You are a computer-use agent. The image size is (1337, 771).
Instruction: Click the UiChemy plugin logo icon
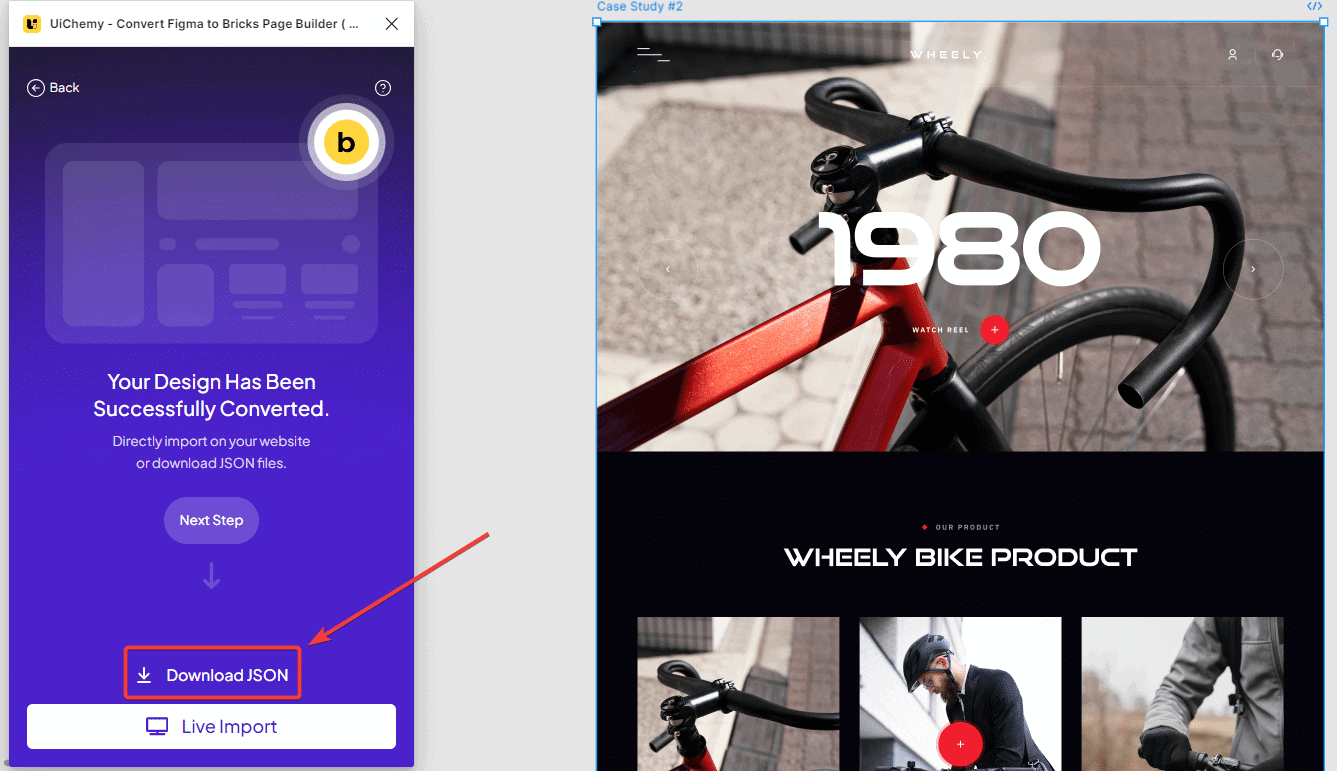pyautogui.click(x=32, y=24)
